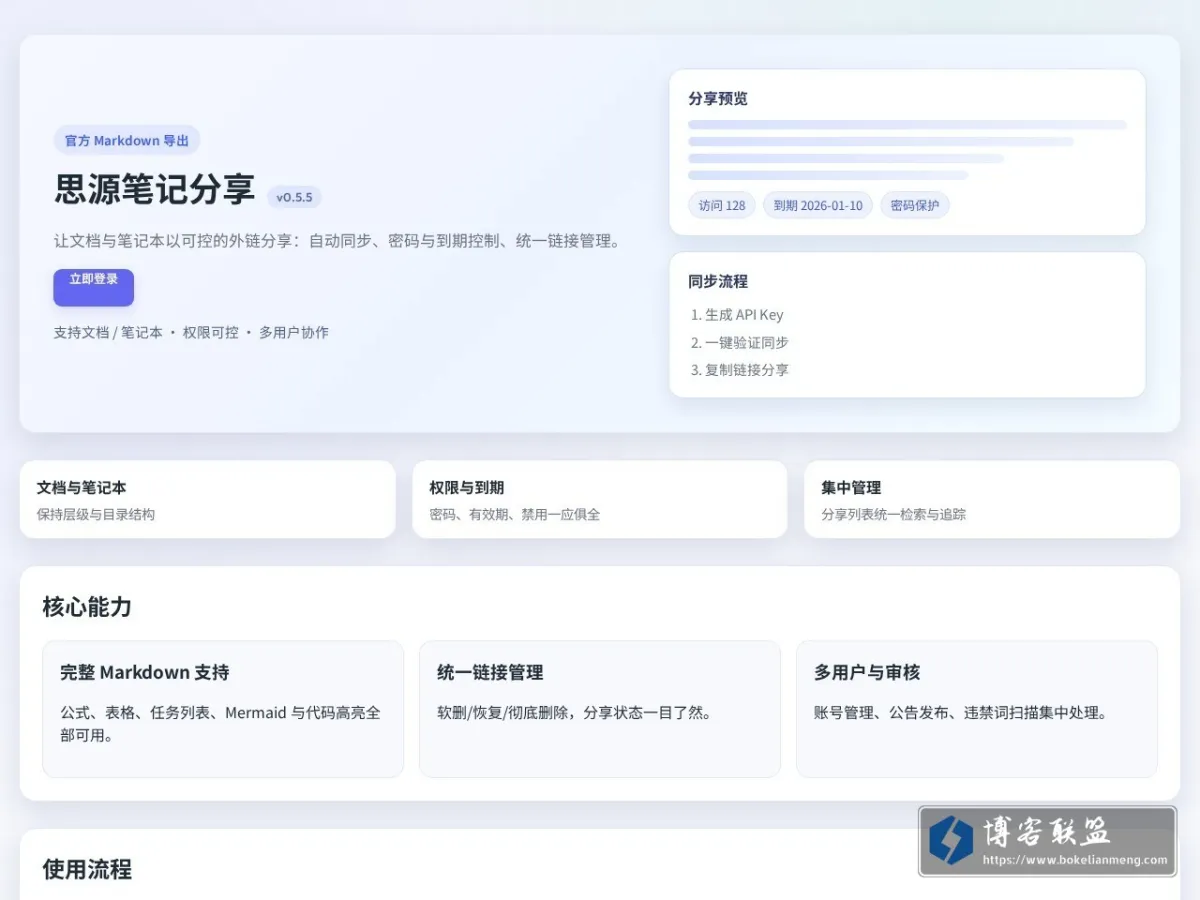
Task: Open the 完整 Markdown 支持 card
Action: click(223, 709)
